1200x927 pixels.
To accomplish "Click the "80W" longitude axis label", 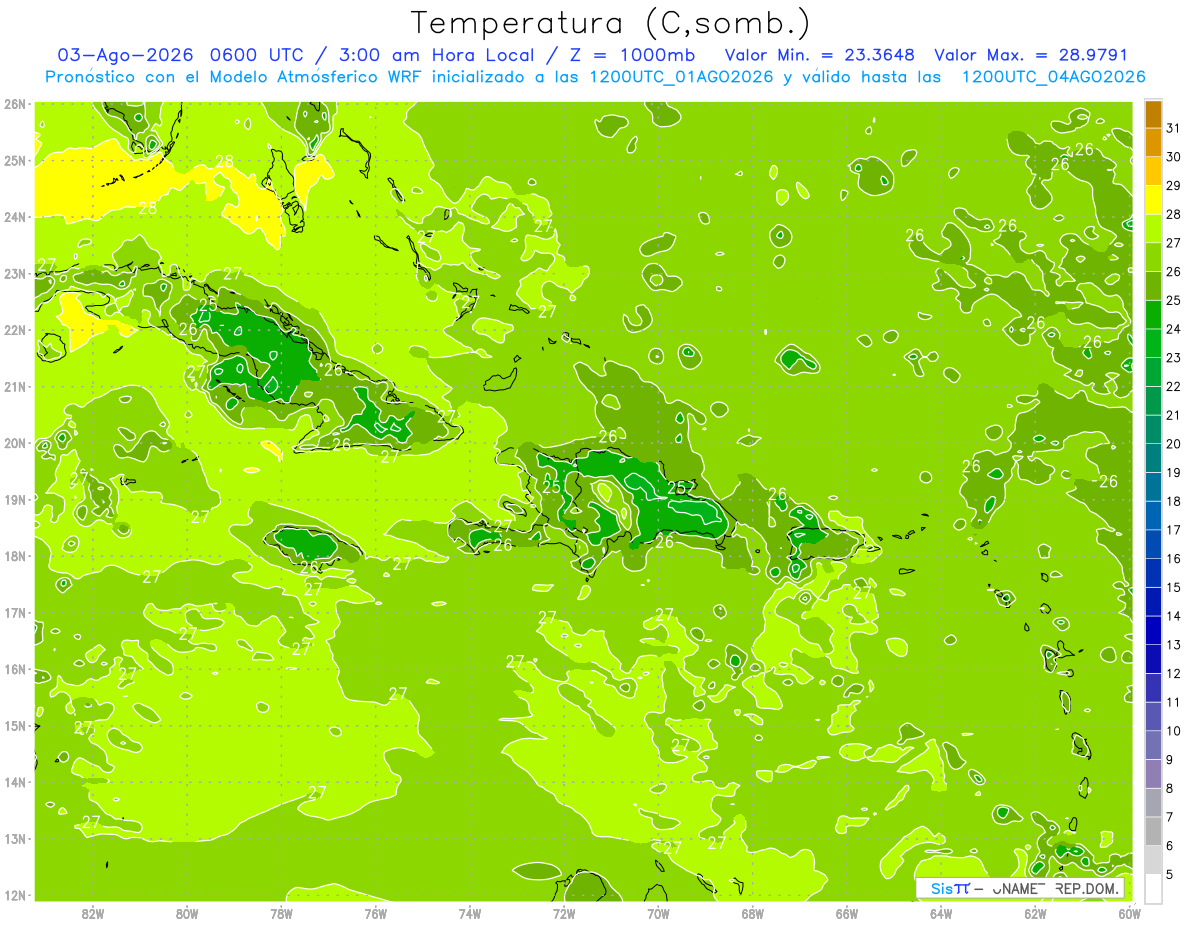I will [x=186, y=914].
